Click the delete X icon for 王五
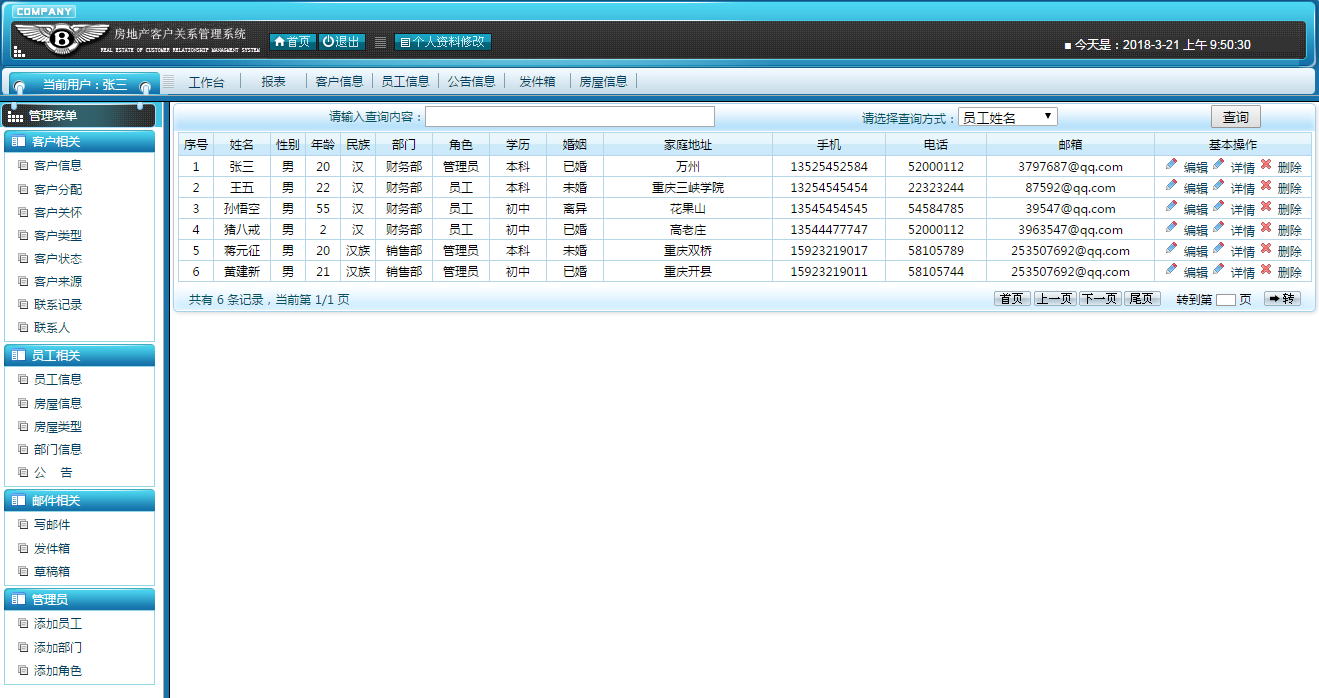The image size is (1319, 698). [x=1266, y=186]
